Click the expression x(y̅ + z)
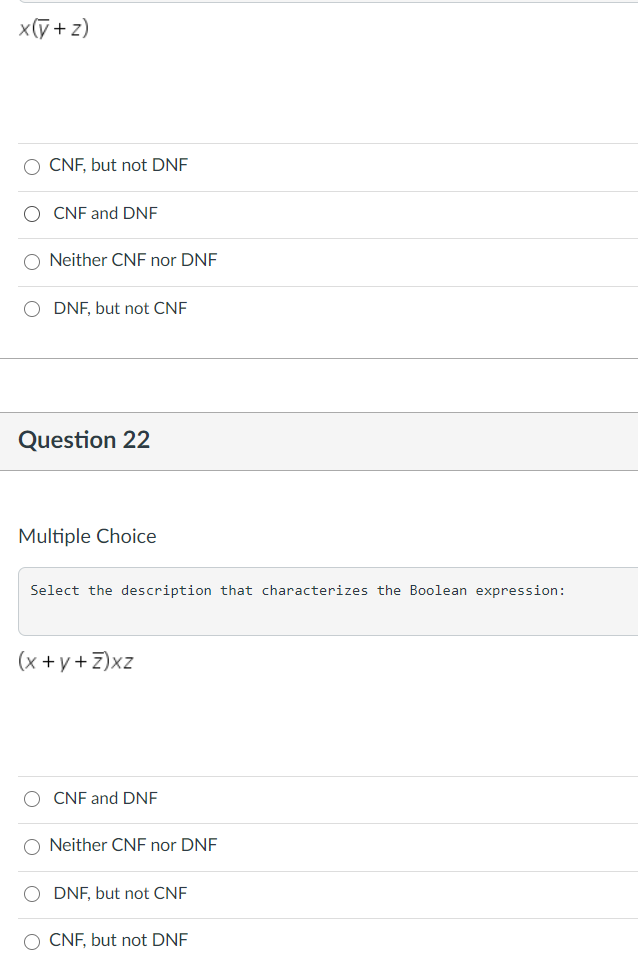 coord(54,29)
